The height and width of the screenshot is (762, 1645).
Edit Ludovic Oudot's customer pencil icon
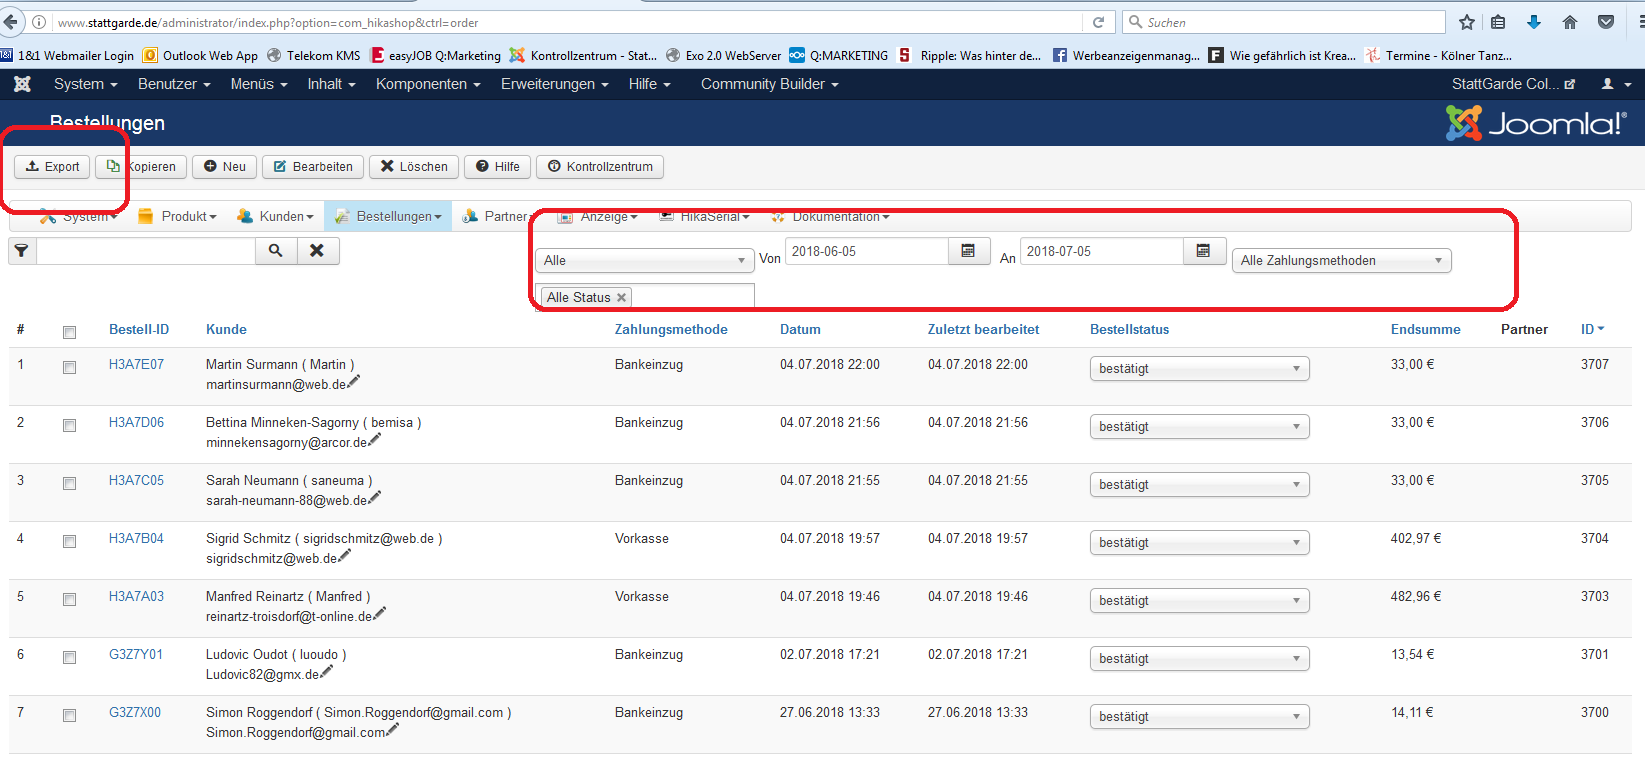tap(327, 671)
